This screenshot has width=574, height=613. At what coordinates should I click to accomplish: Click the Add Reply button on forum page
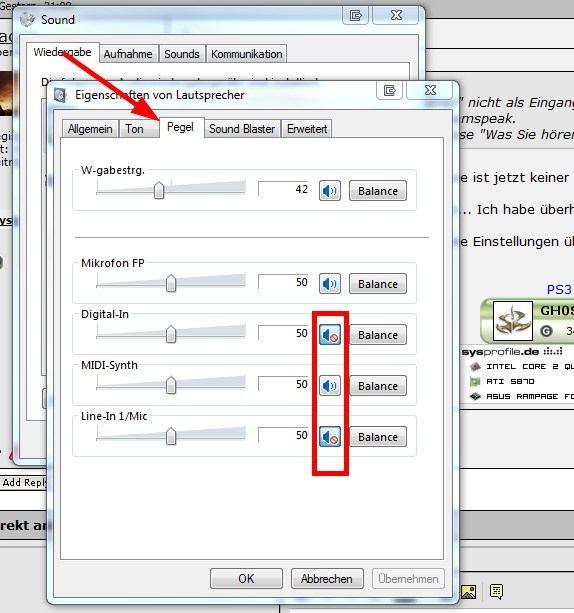23,482
